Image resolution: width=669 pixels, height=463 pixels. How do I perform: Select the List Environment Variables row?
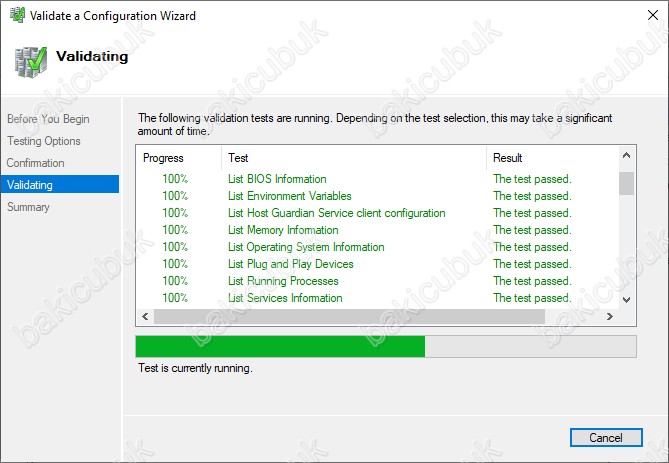pyautogui.click(x=378, y=196)
